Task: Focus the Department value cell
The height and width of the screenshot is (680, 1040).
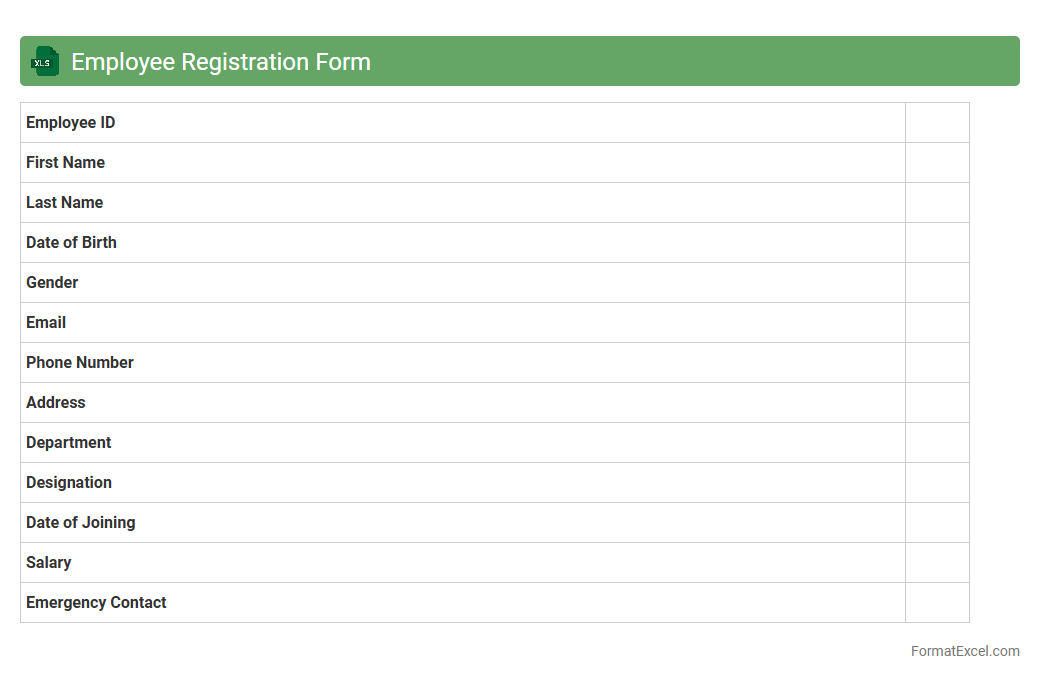Action: pos(937,443)
